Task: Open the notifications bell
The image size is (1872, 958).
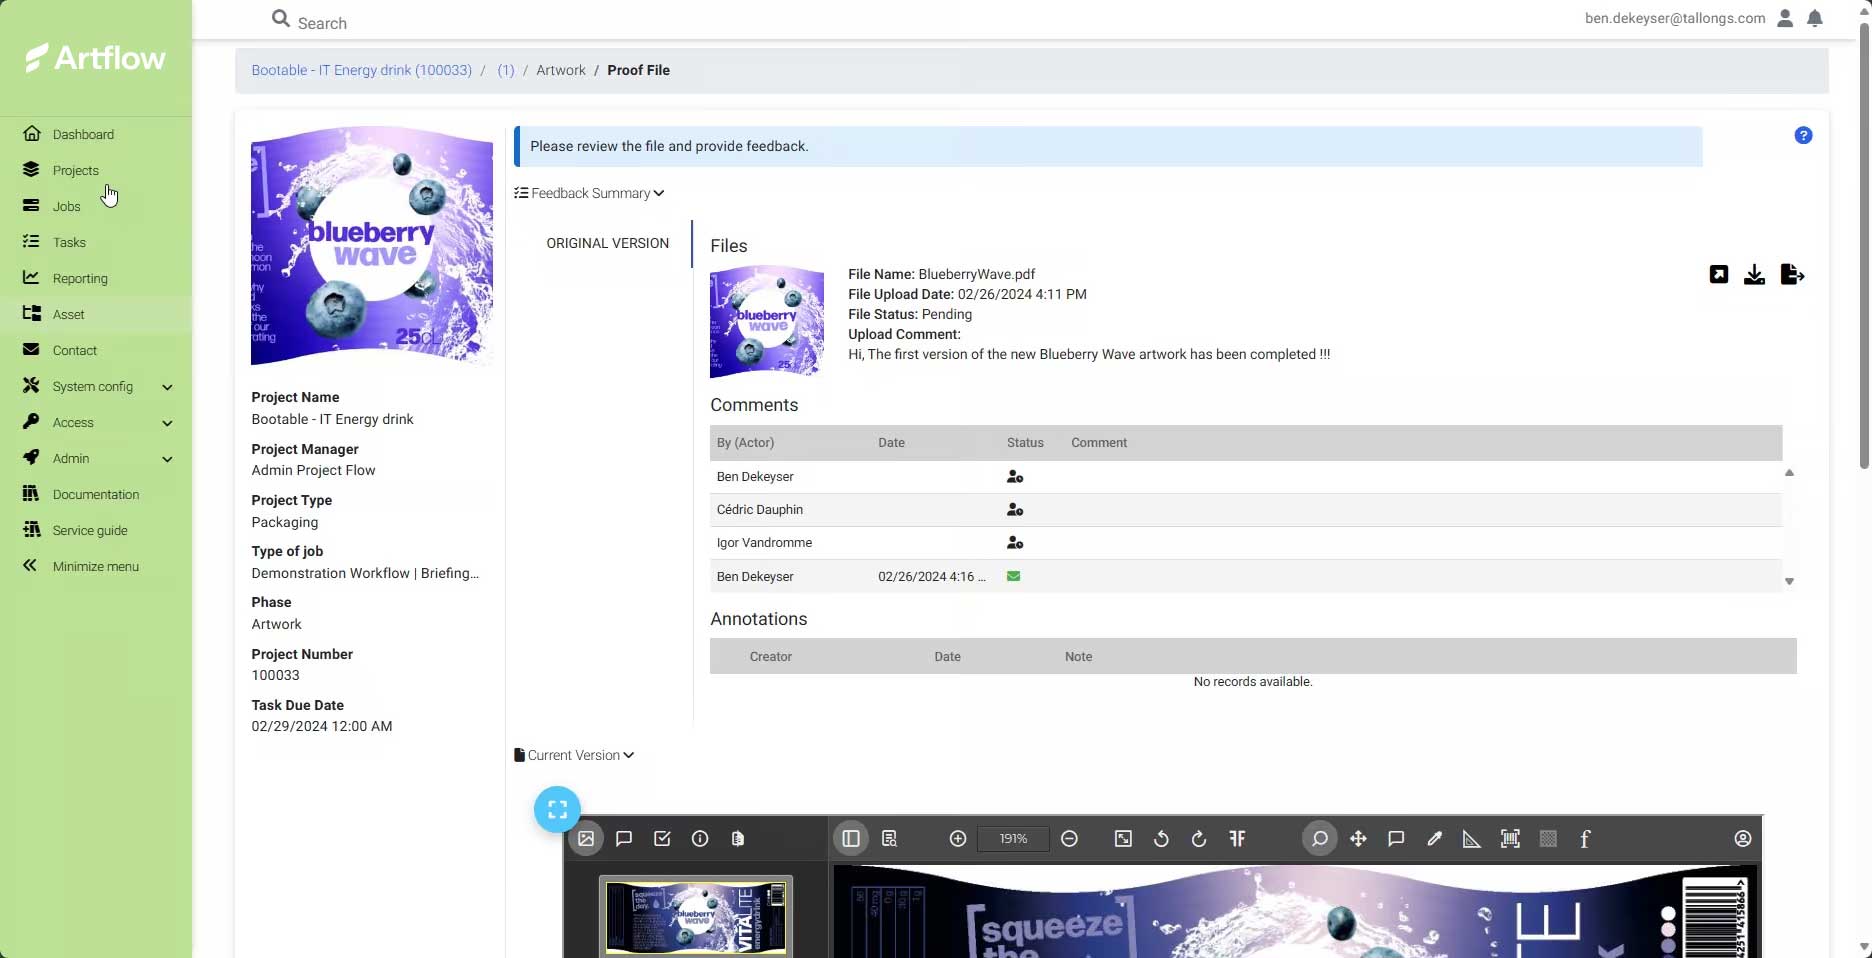Action: coord(1815,19)
